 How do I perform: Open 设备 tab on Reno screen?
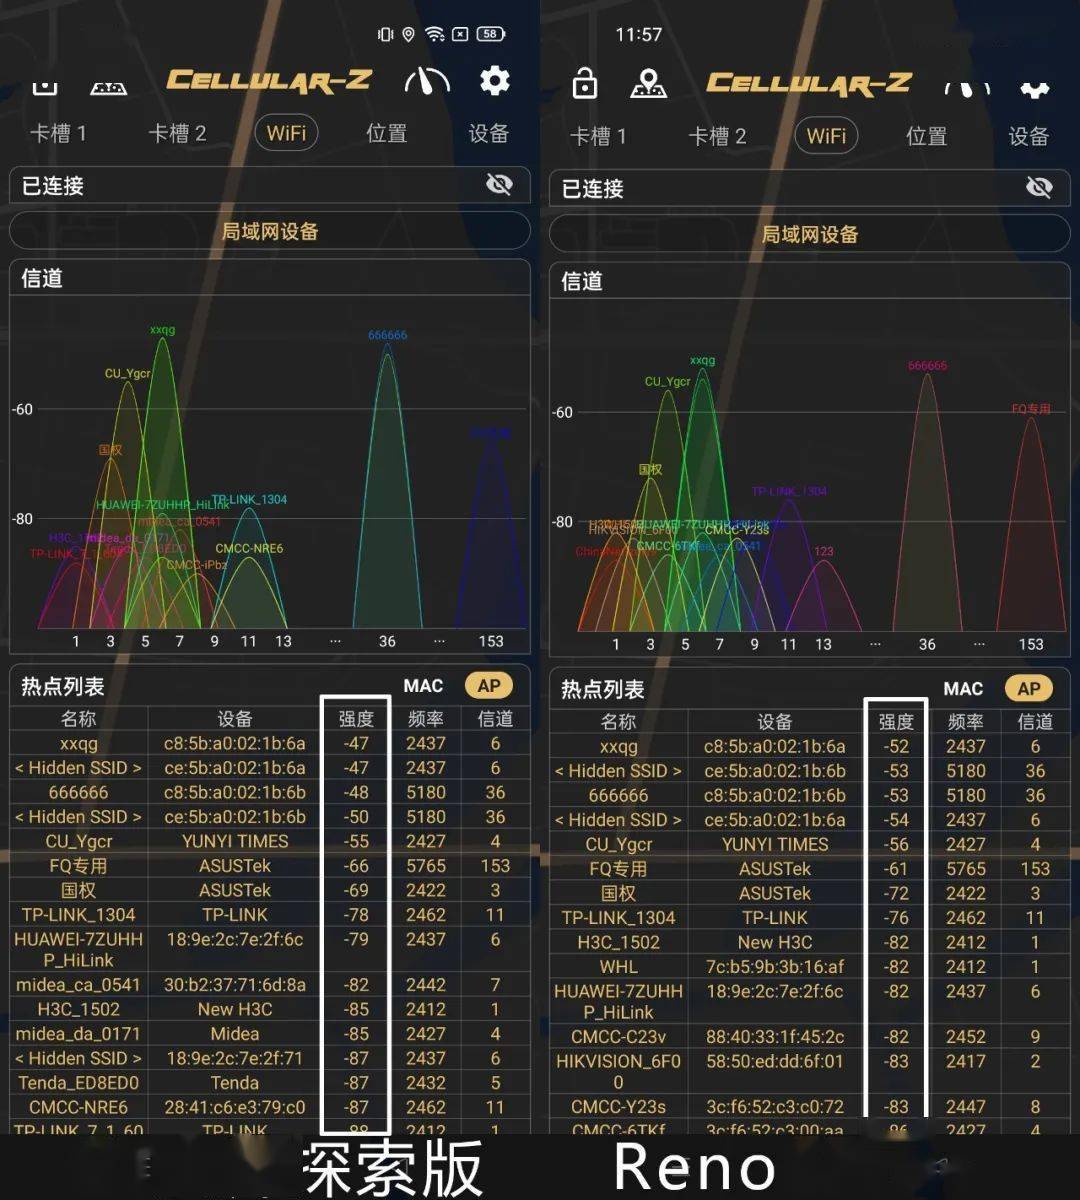tap(1029, 136)
